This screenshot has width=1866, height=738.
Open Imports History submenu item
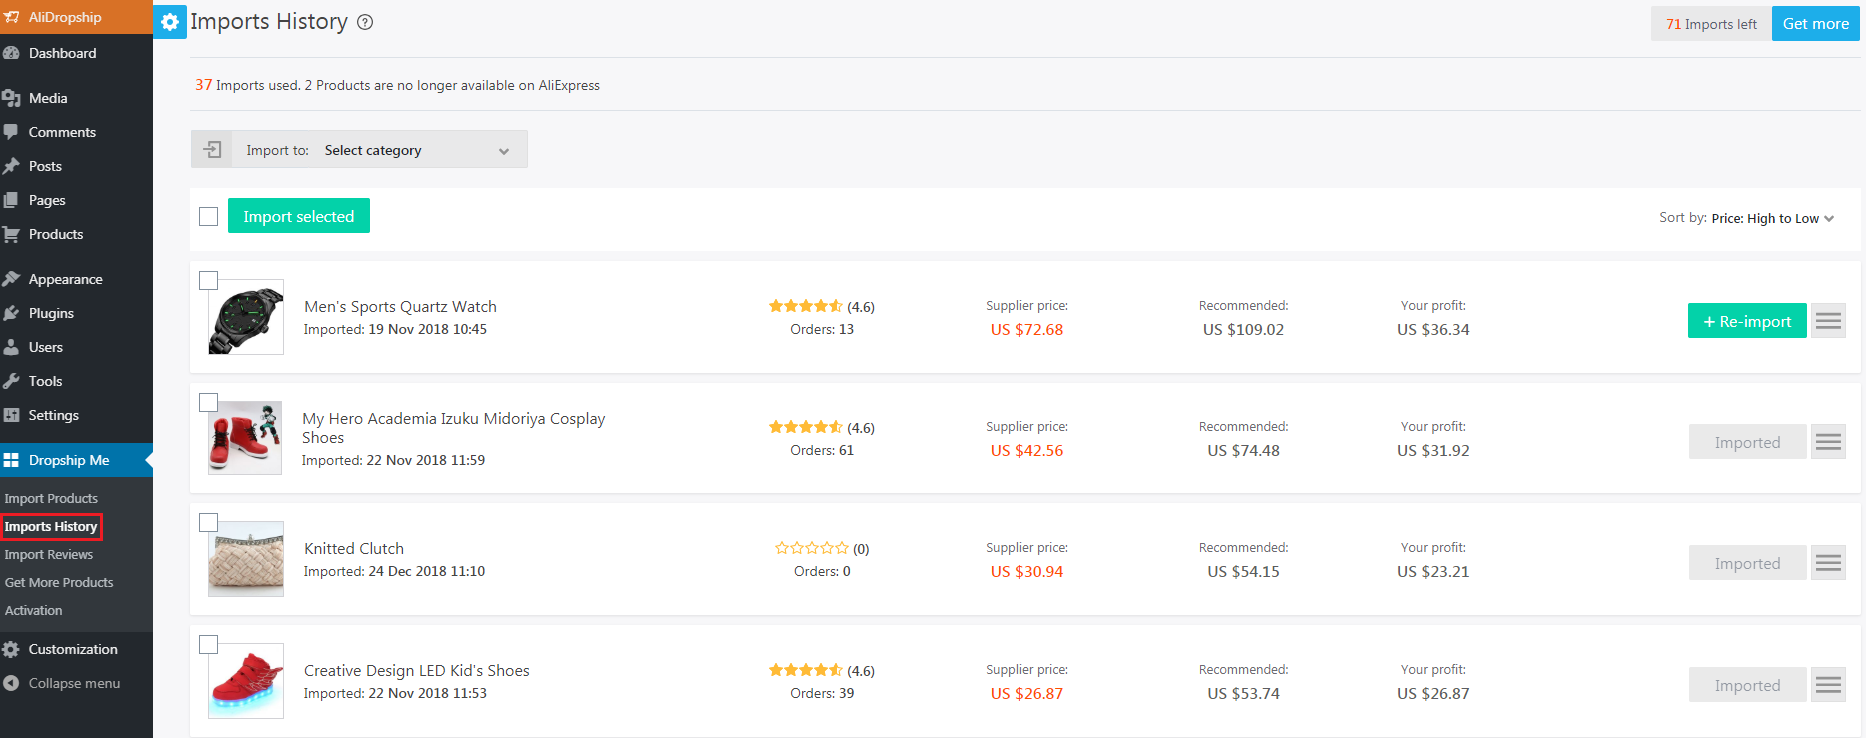pyautogui.click(x=51, y=526)
